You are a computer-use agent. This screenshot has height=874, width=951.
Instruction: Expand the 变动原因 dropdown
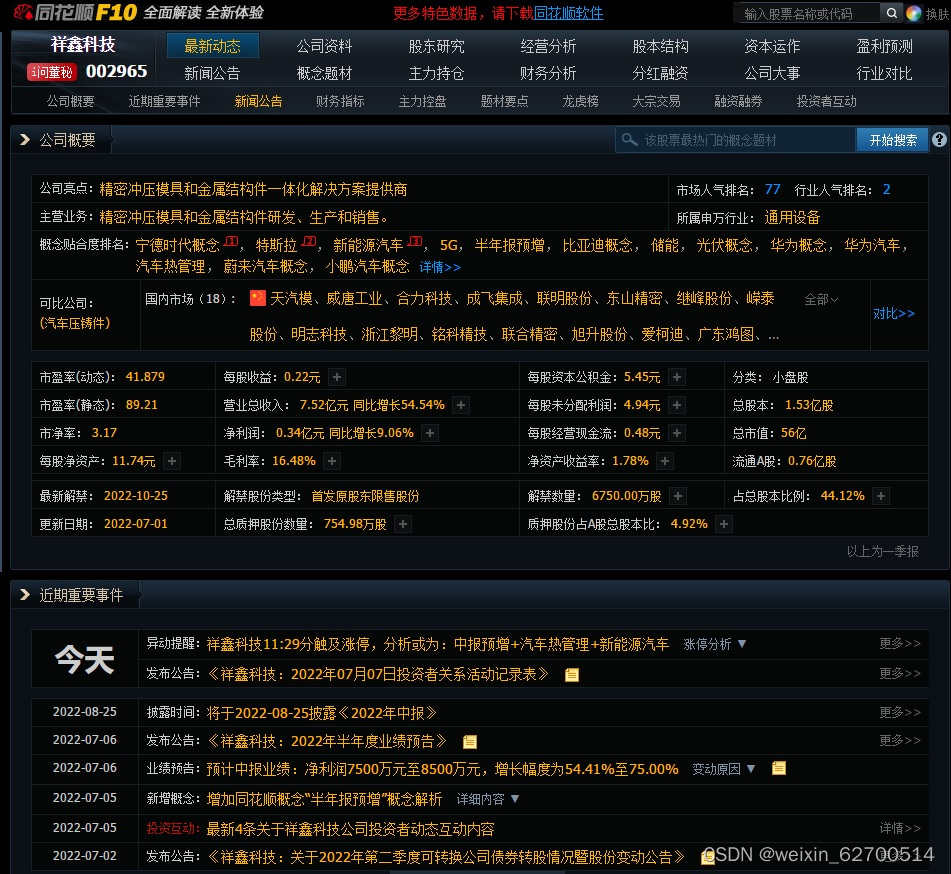(x=724, y=769)
